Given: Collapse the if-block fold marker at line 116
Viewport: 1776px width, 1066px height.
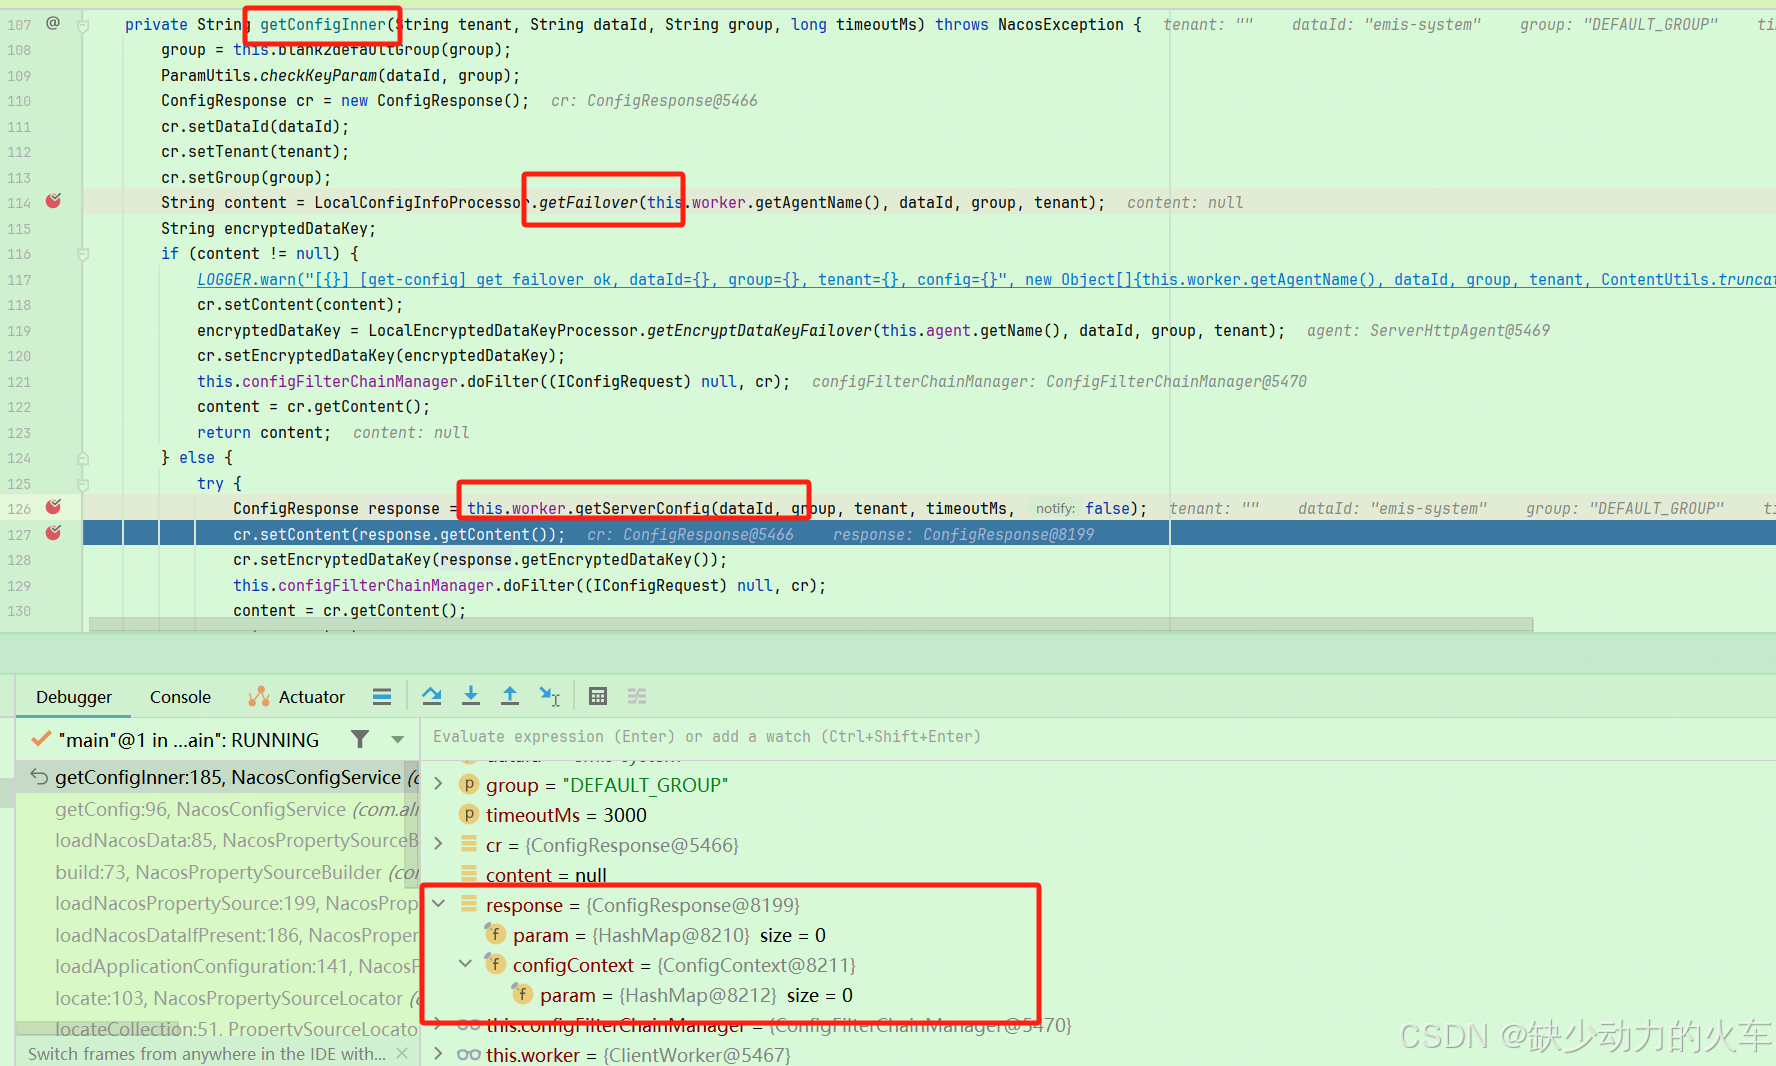Looking at the screenshot, I should click(x=84, y=254).
